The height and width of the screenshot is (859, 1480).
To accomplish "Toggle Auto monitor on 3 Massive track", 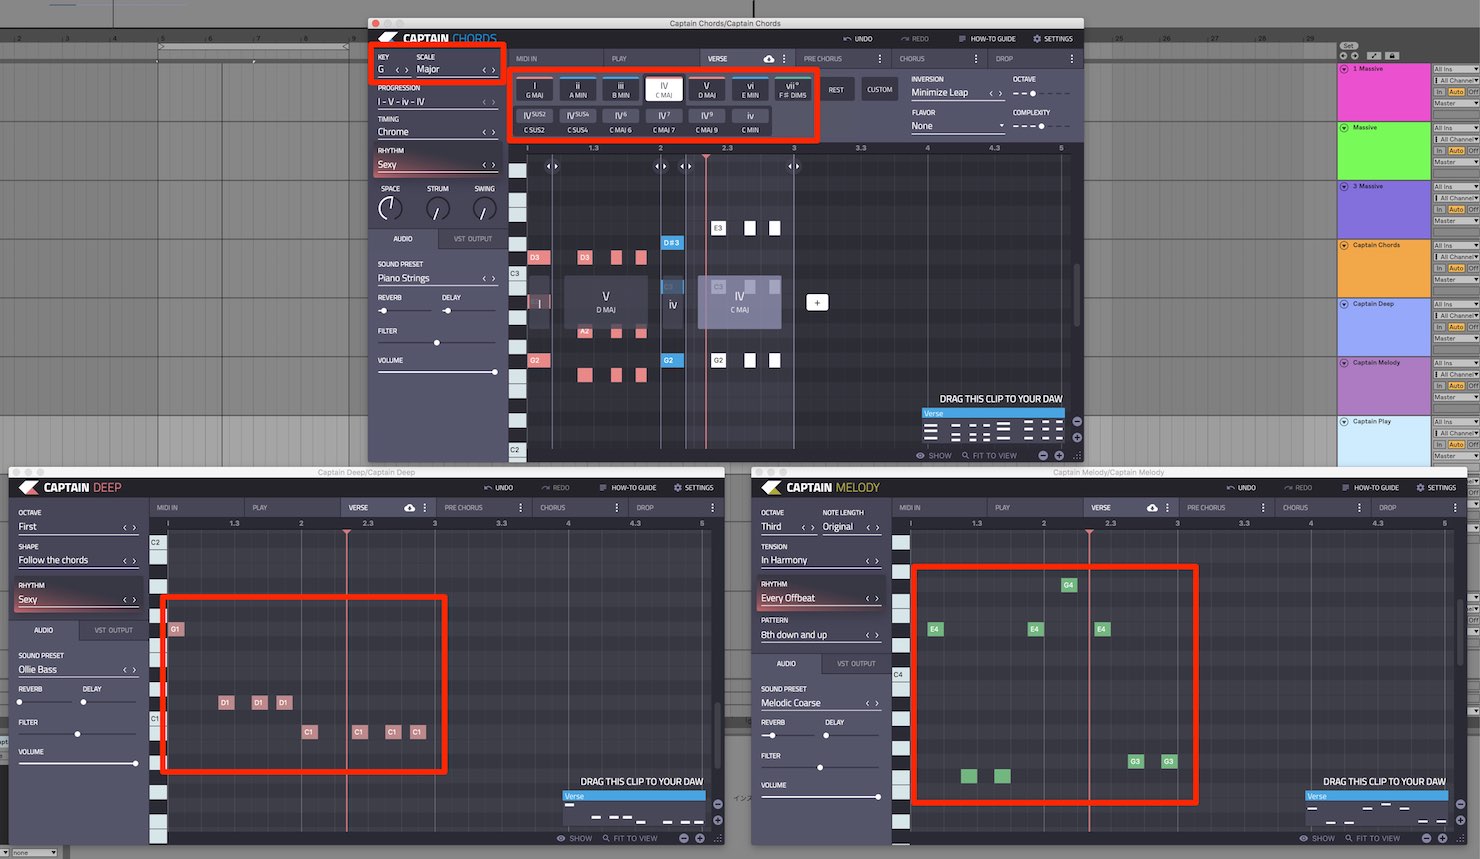I will click(x=1456, y=210).
